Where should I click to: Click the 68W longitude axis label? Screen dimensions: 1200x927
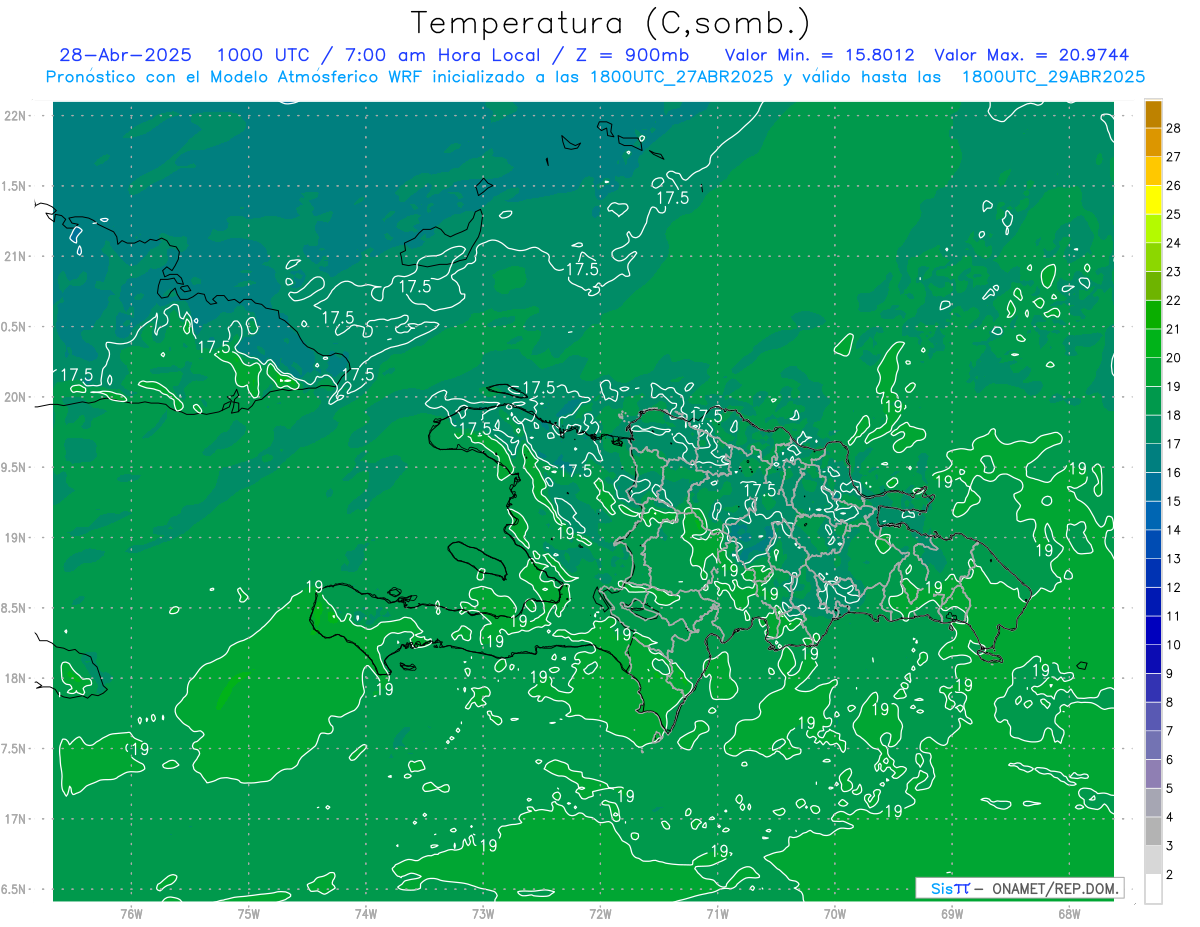(x=1068, y=913)
